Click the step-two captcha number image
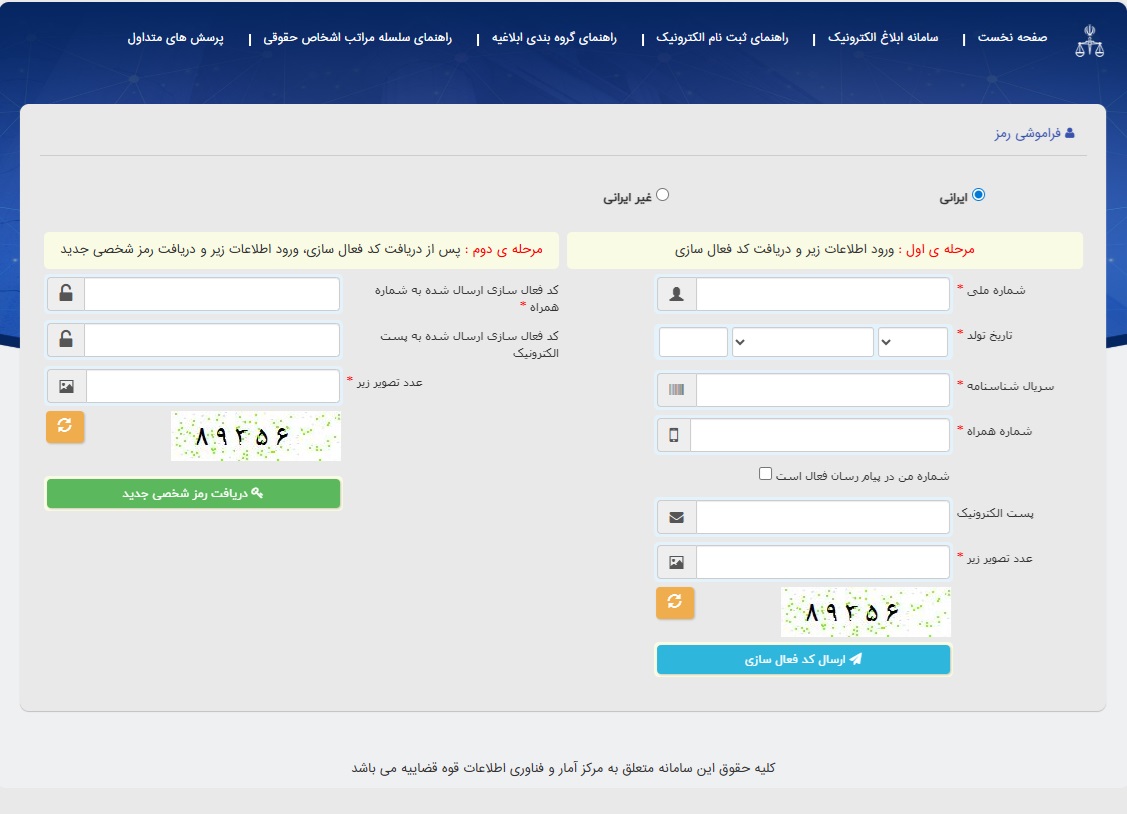 click(256, 436)
